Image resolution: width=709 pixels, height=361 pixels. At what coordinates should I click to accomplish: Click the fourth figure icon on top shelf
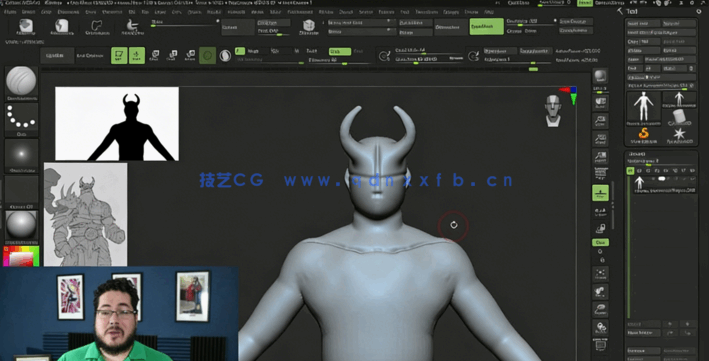click(132, 27)
